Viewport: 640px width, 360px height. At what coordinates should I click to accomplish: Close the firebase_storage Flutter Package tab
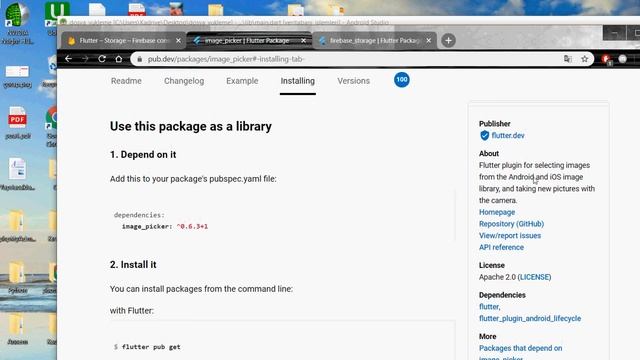[429, 40]
